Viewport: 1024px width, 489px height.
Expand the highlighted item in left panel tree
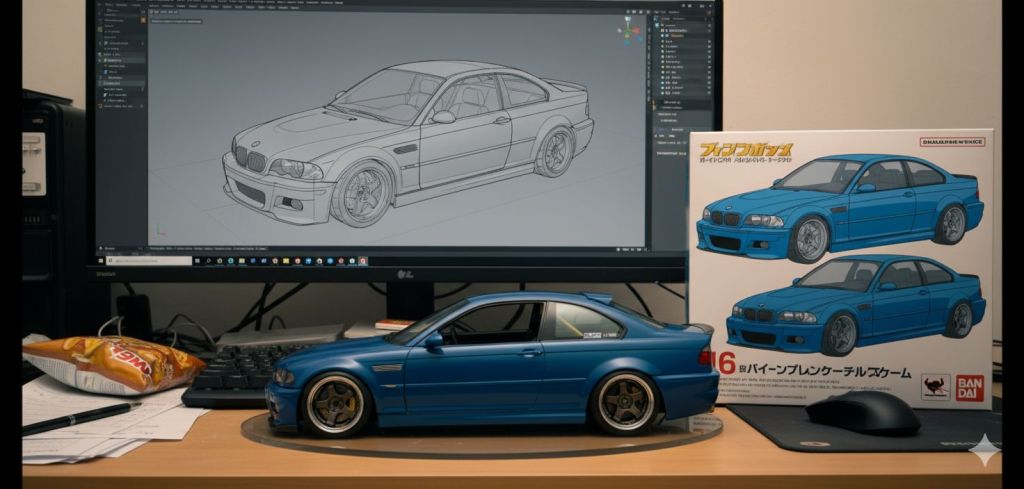pos(101,60)
